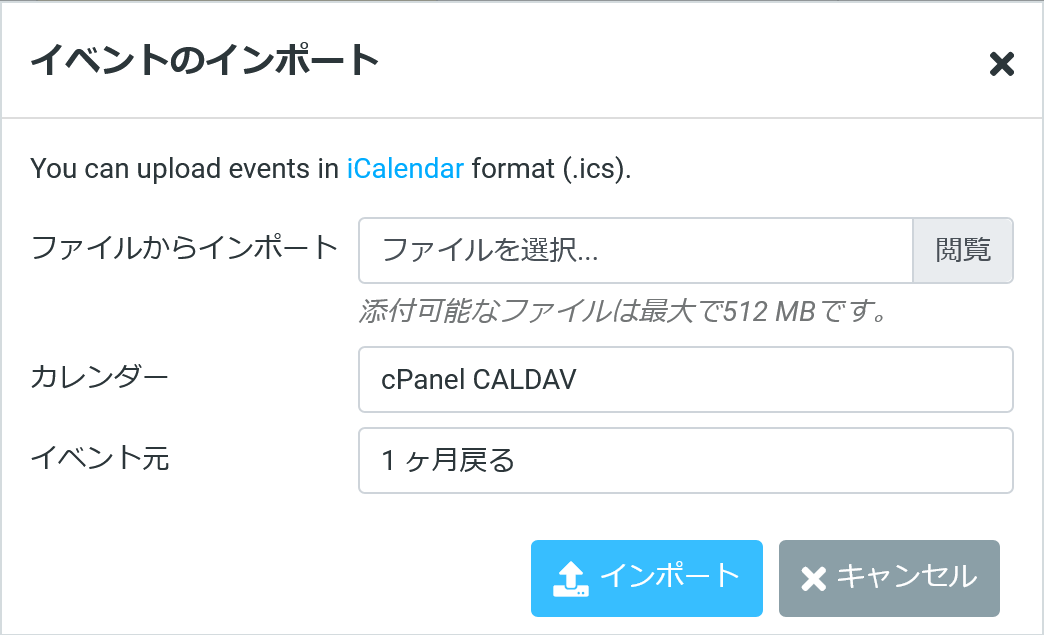
Task: Click the 'format (.ics)' text
Action: [551, 168]
